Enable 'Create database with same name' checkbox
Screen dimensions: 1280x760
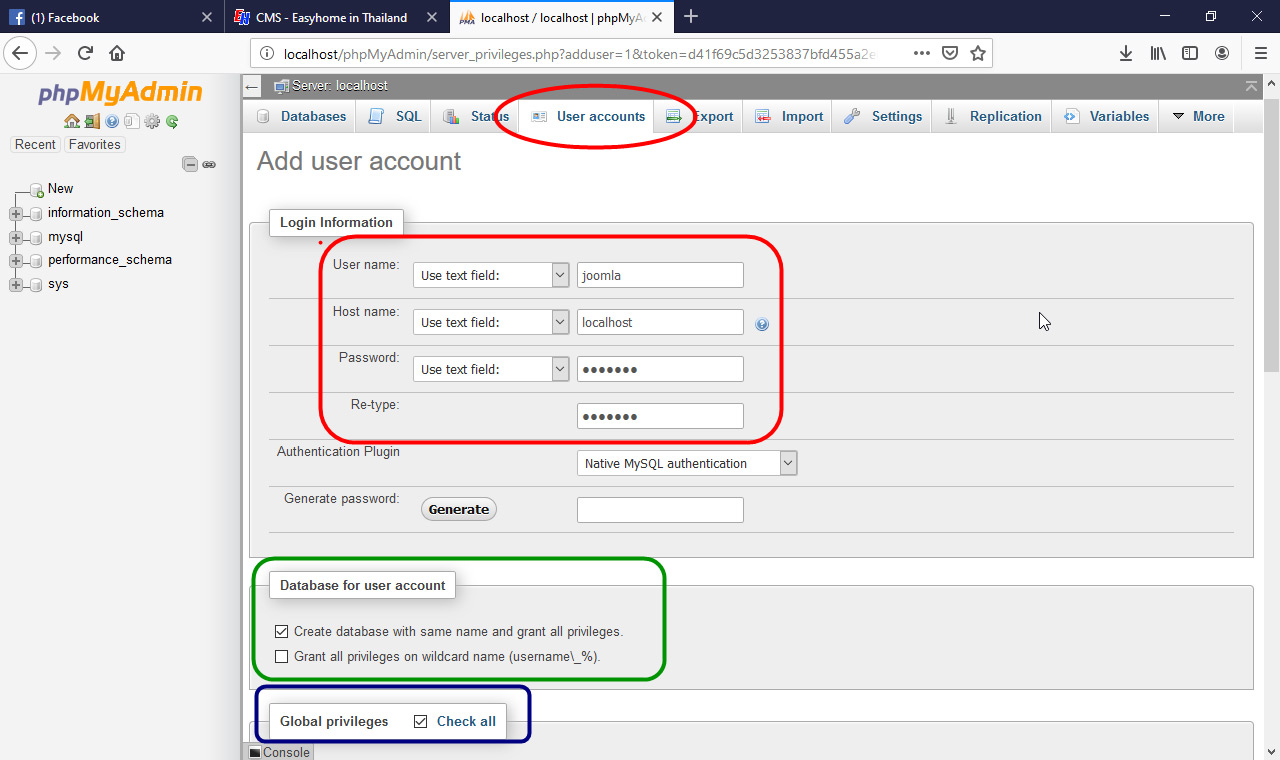[x=281, y=631]
